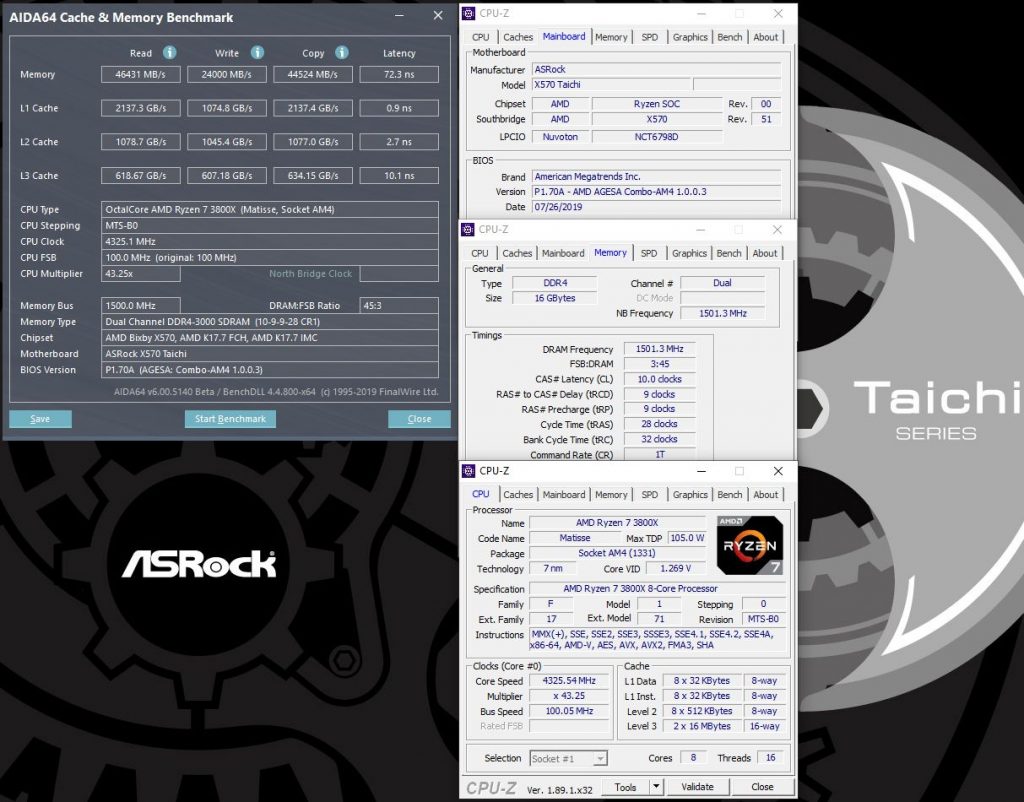1024x802 pixels.
Task: Close the AIDA64 benchmark window with X
Action: pyautogui.click(x=438, y=15)
